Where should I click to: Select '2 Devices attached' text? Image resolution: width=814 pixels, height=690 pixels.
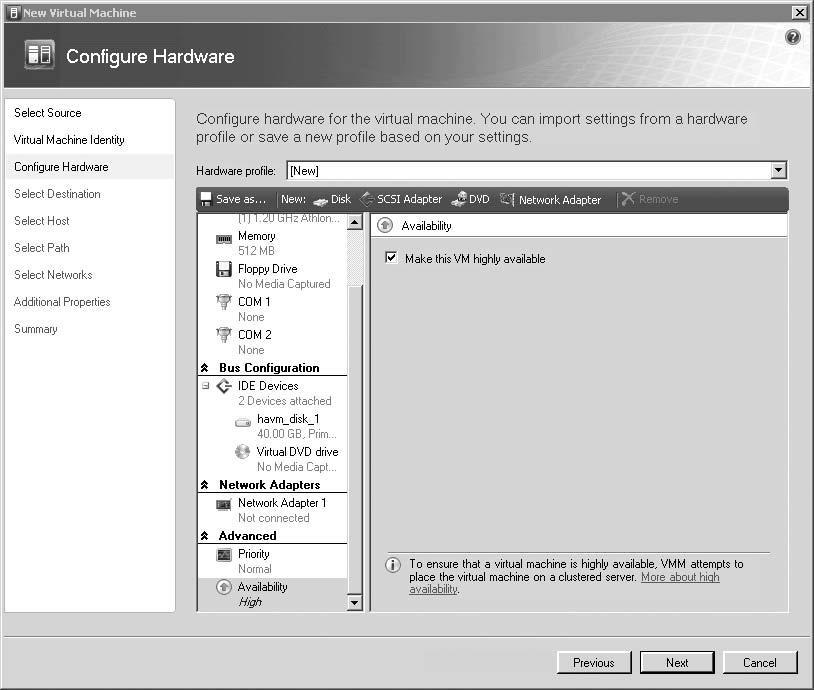point(284,401)
